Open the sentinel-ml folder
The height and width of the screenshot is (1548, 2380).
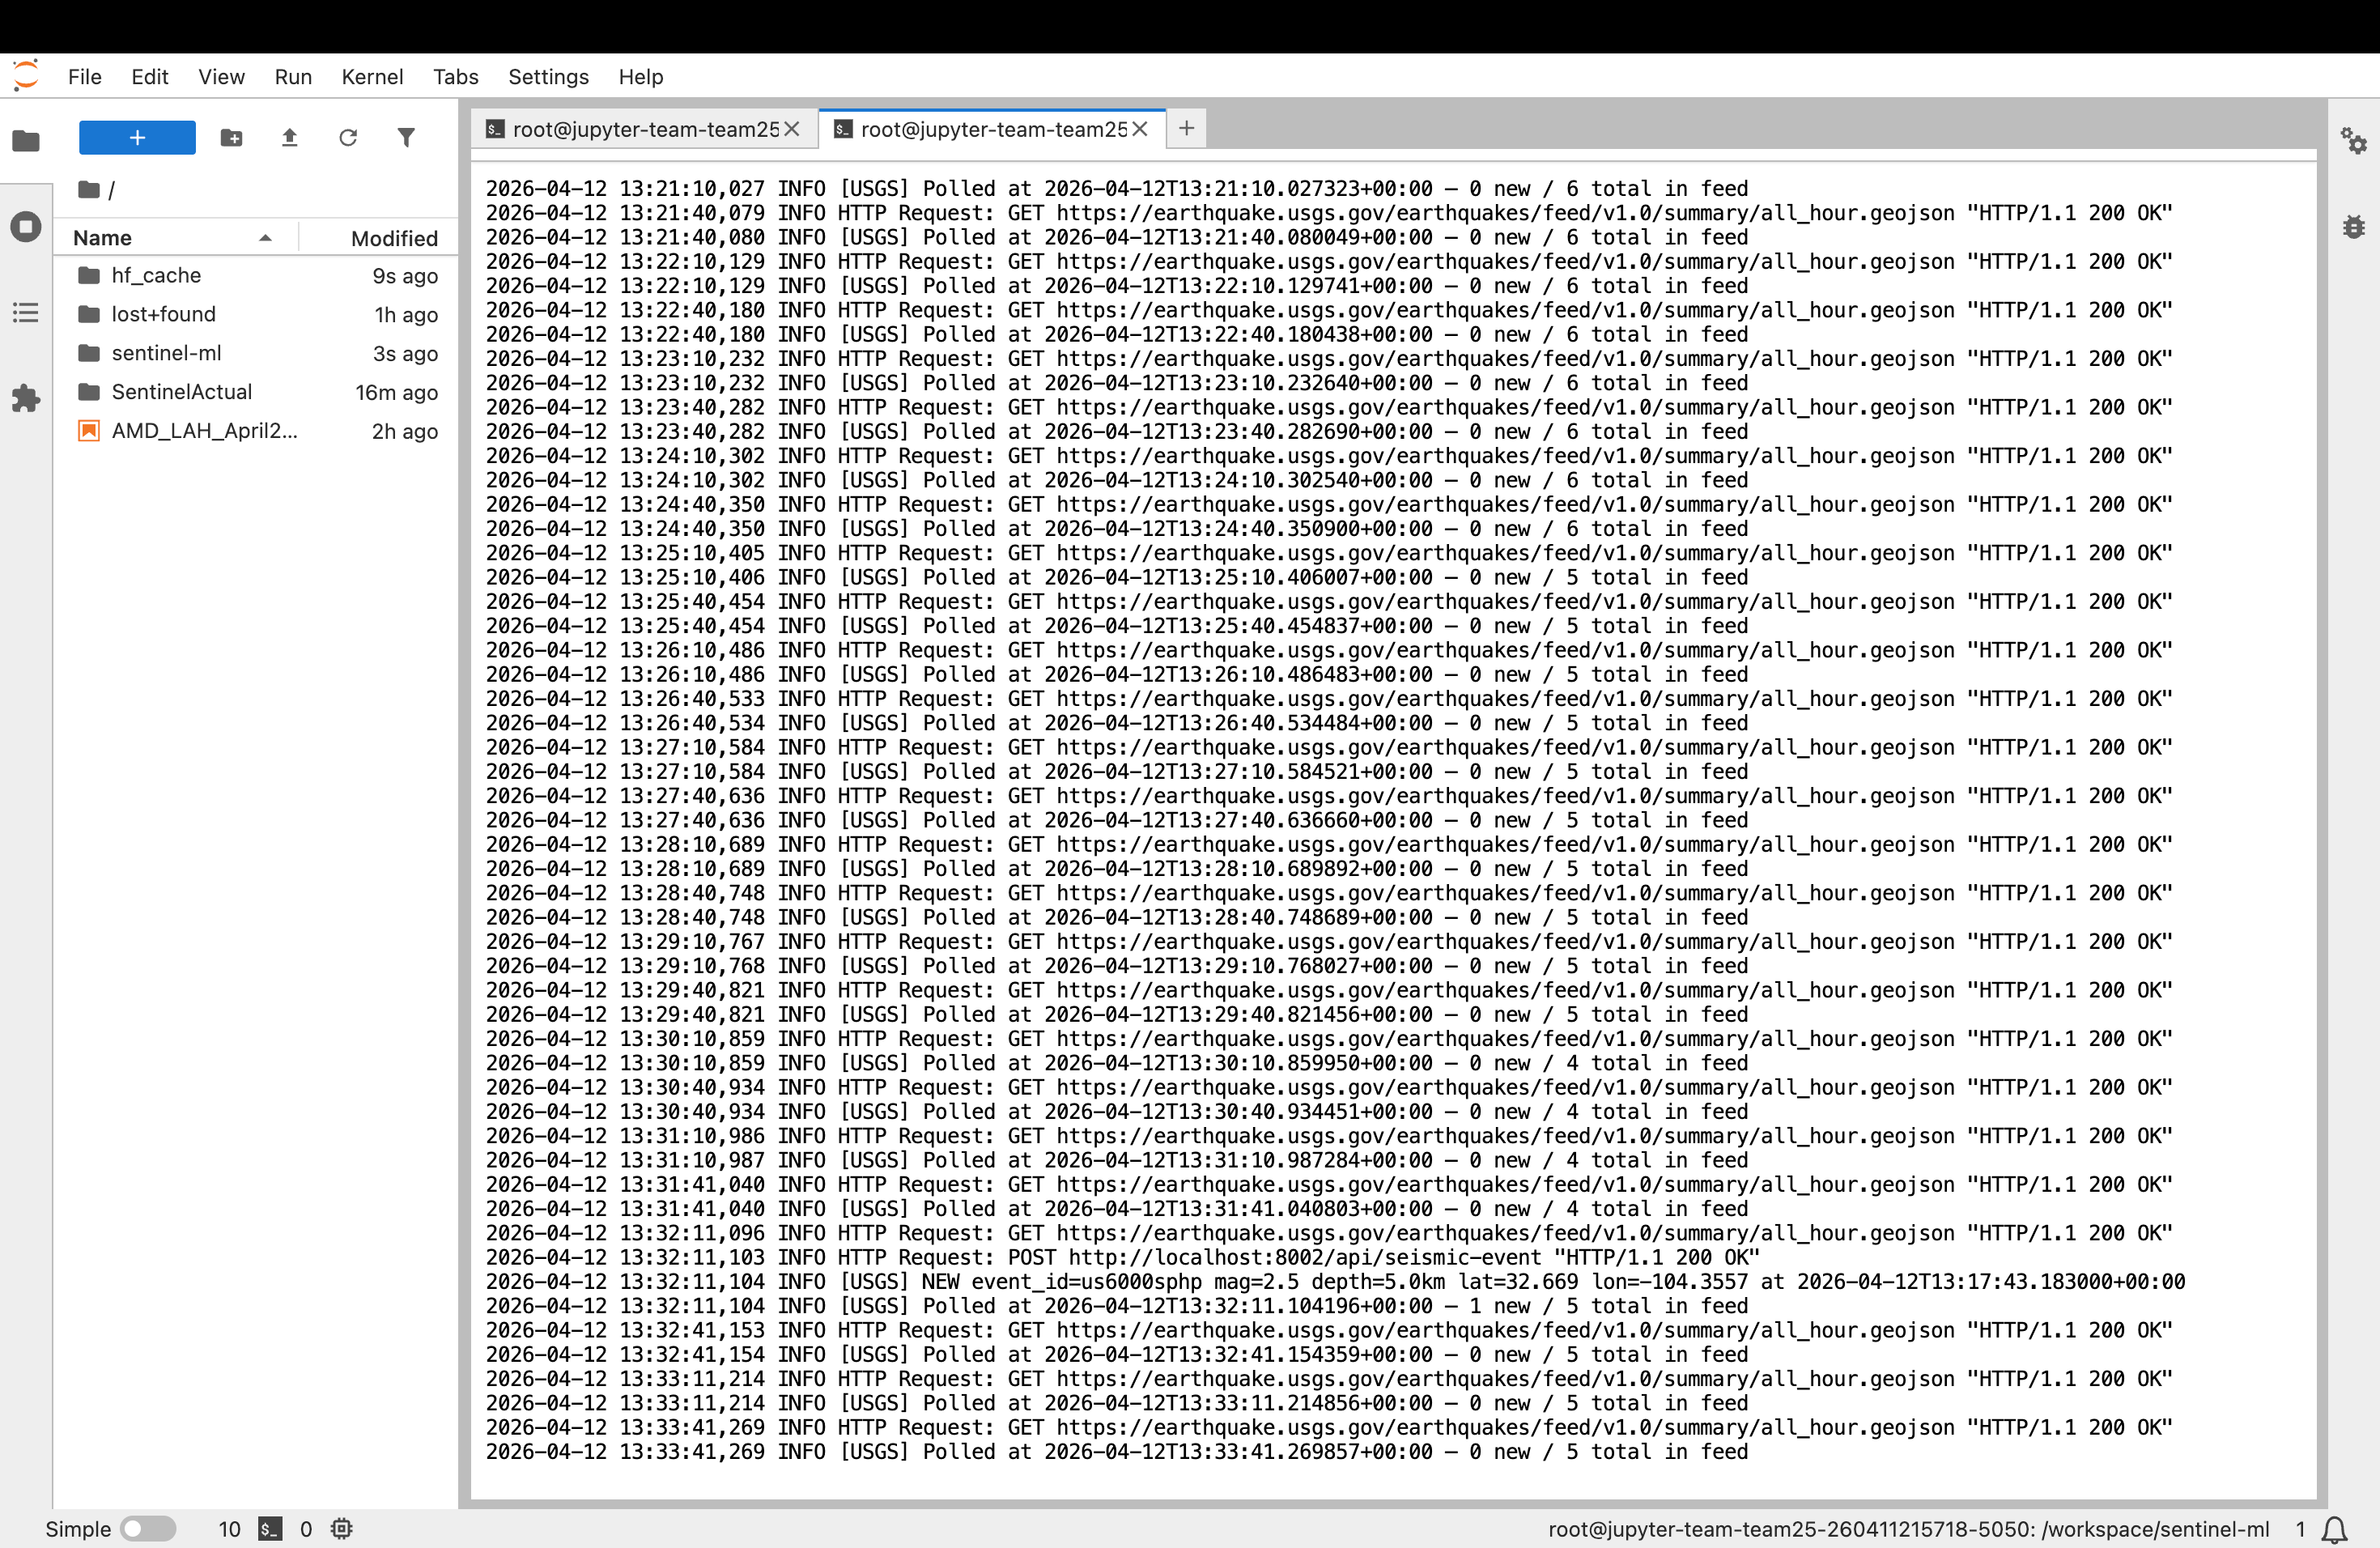coord(166,353)
